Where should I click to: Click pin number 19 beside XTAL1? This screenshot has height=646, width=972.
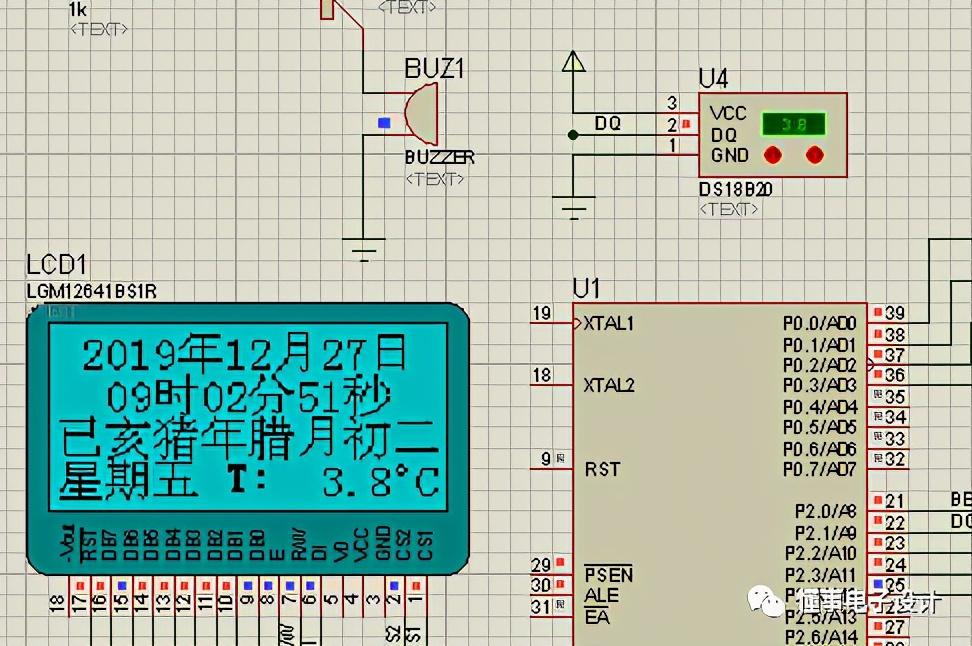(542, 313)
